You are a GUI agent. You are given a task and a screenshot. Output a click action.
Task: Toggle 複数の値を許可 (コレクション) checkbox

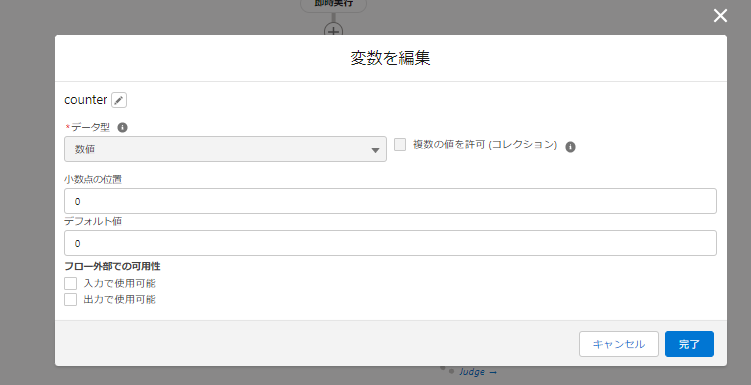click(400, 144)
